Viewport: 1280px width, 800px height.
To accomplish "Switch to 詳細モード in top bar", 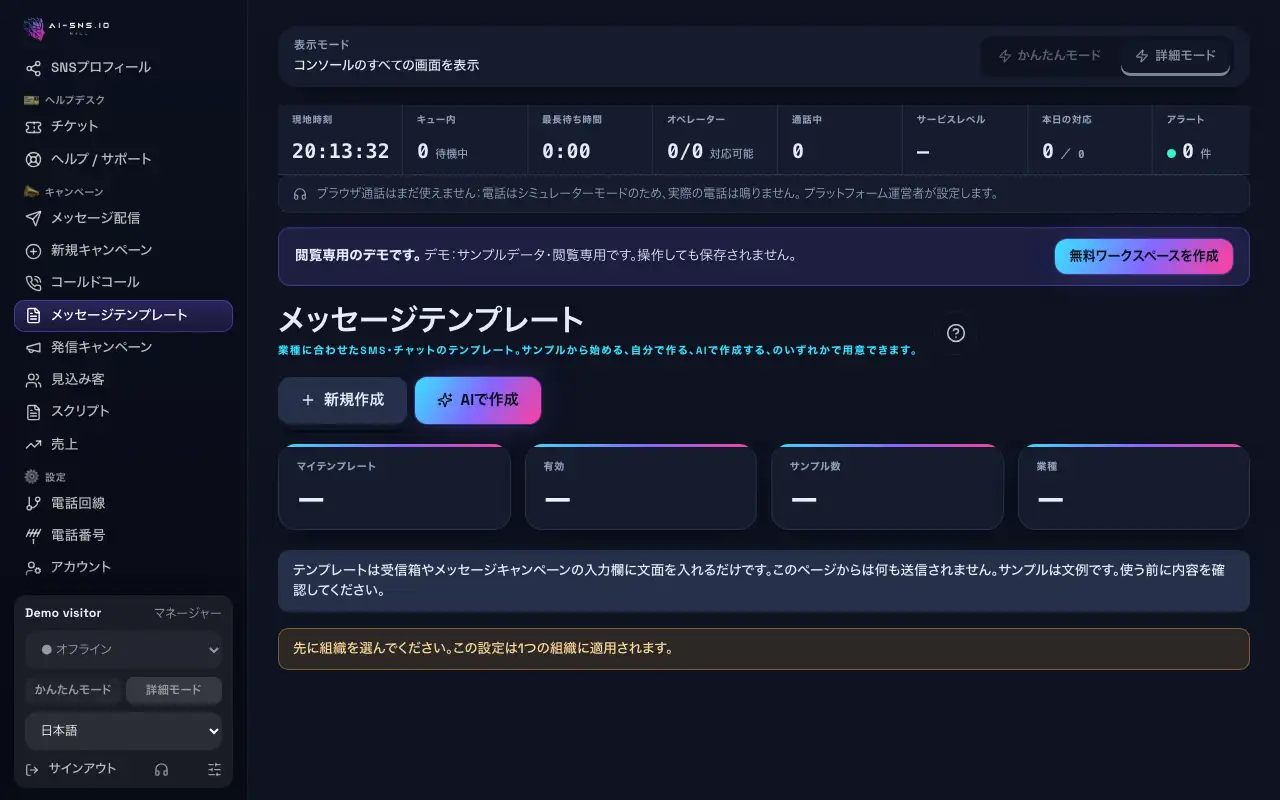I will 1175,56.
